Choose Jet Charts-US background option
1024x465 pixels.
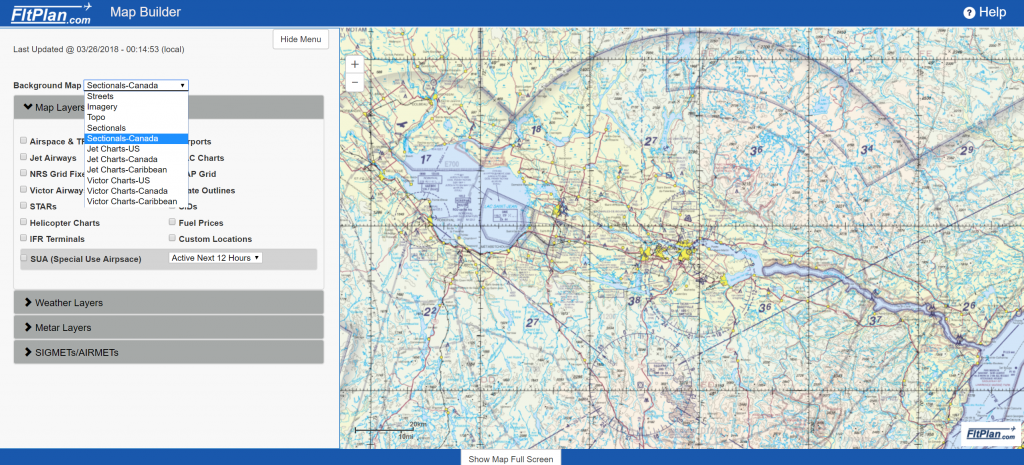coord(113,149)
